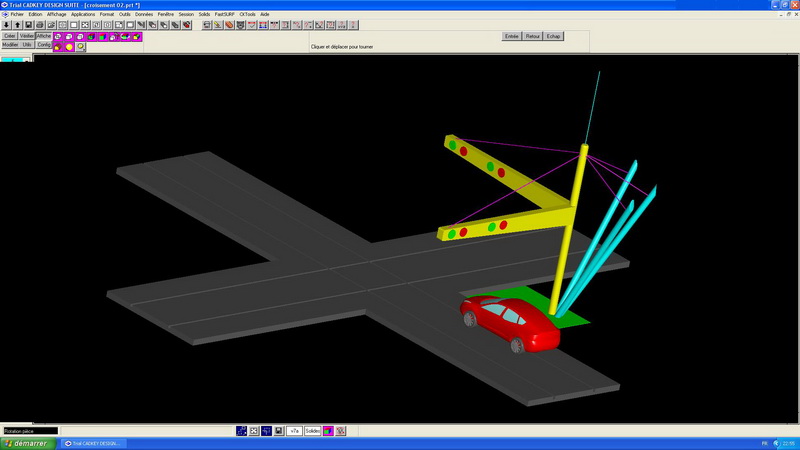
Task: Open the Fichier menu
Action: [17, 14]
